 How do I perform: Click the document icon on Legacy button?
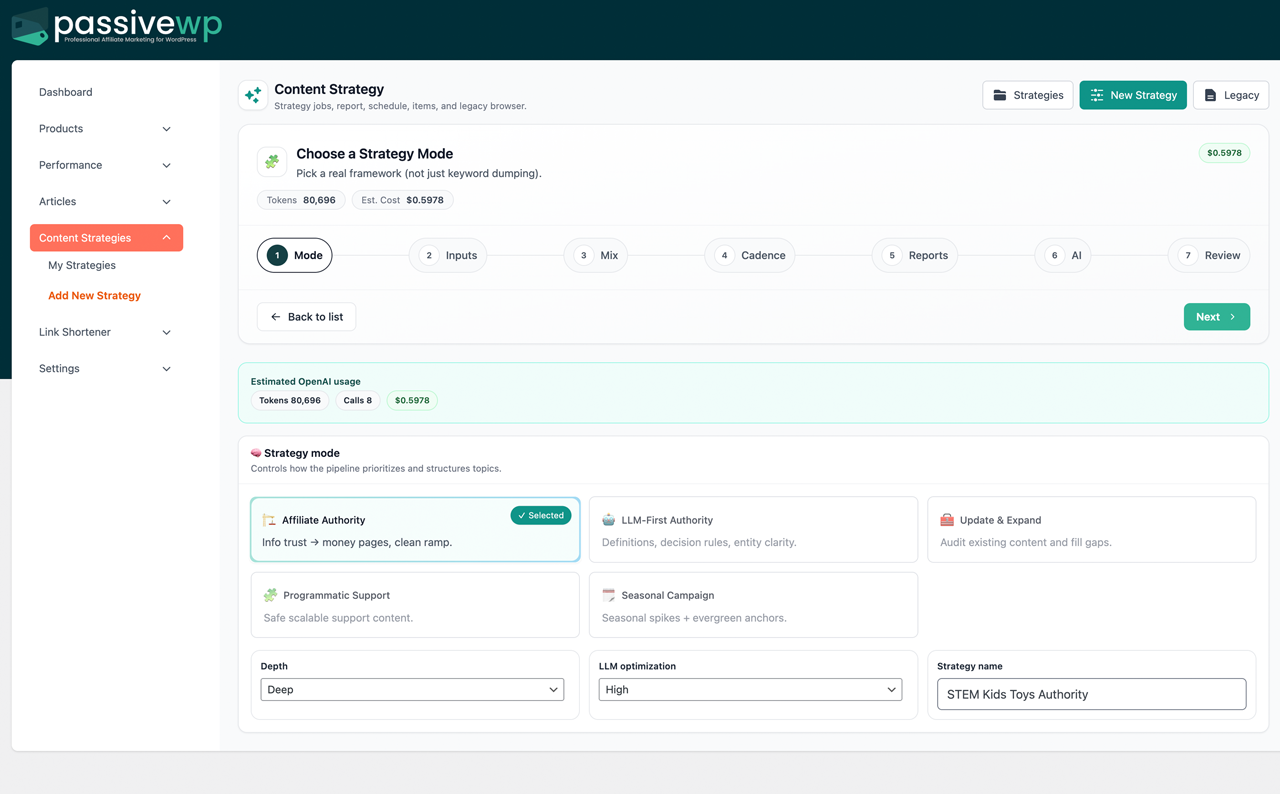[1210, 95]
